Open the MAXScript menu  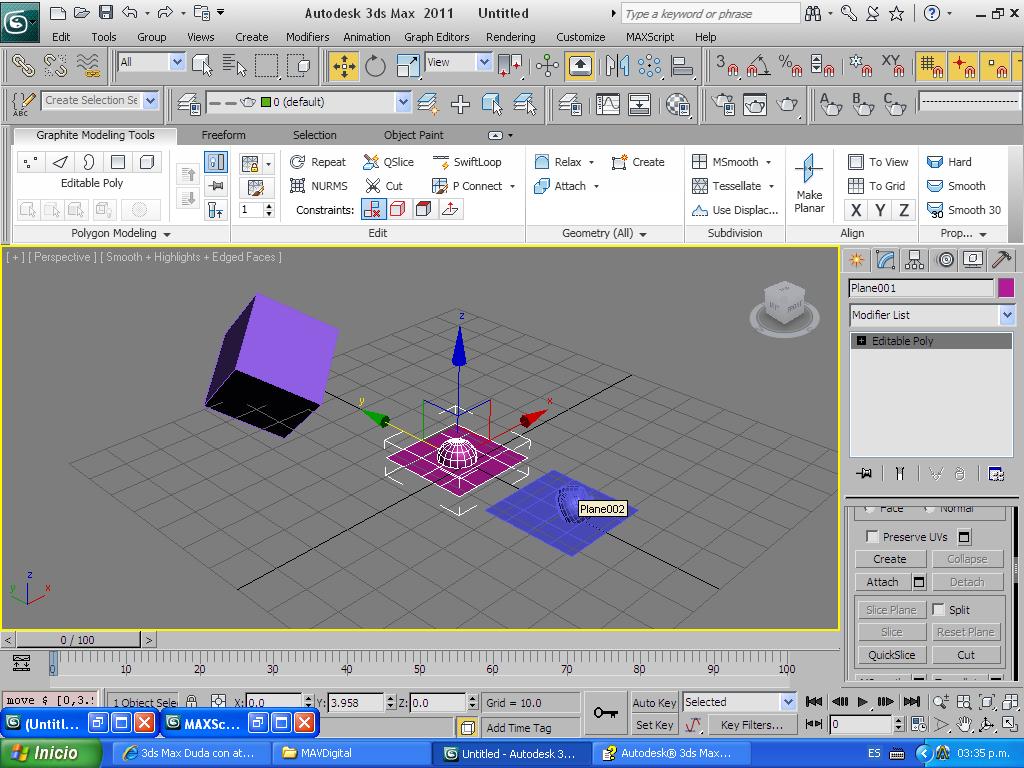tap(650, 37)
